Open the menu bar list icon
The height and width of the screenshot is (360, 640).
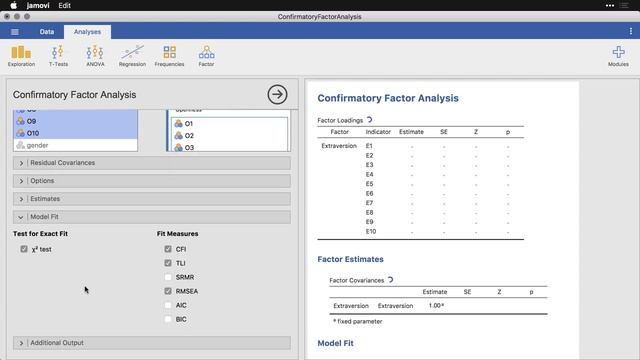pos(624,5)
